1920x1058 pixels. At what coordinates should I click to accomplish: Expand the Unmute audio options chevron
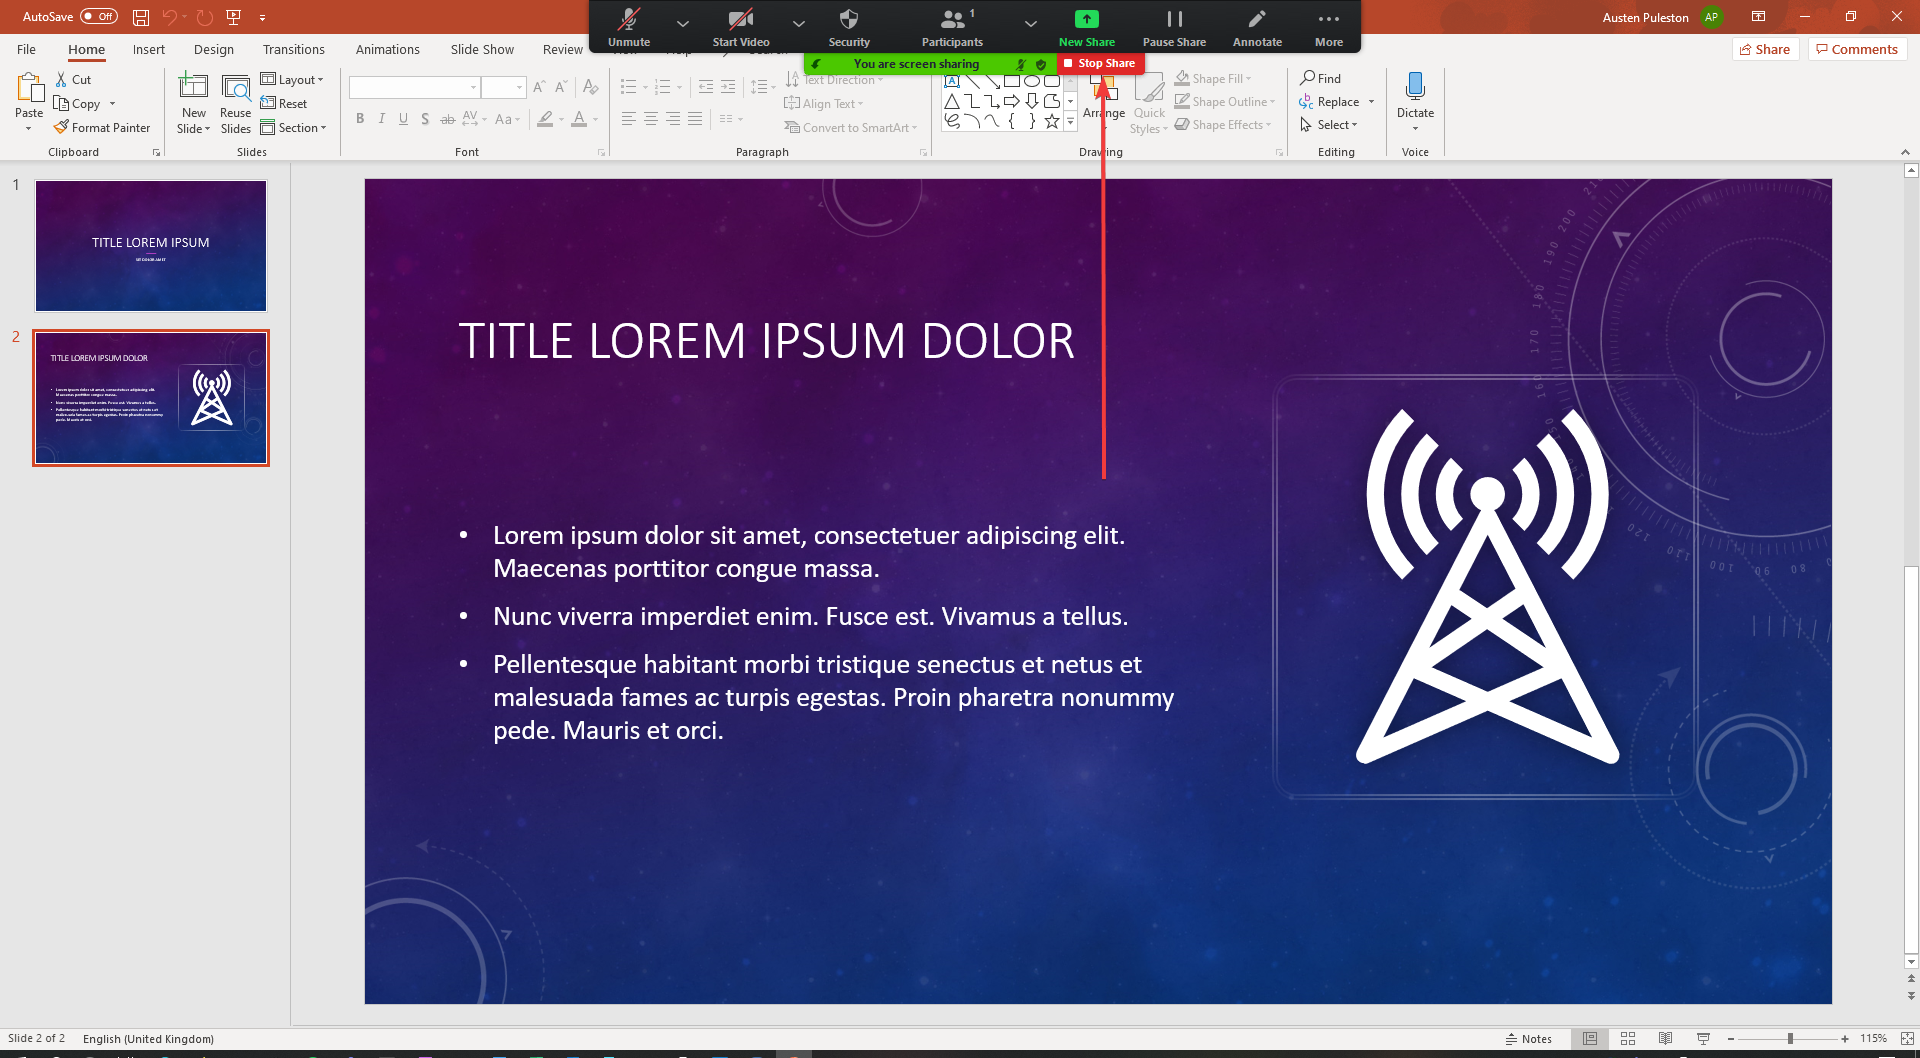683,23
